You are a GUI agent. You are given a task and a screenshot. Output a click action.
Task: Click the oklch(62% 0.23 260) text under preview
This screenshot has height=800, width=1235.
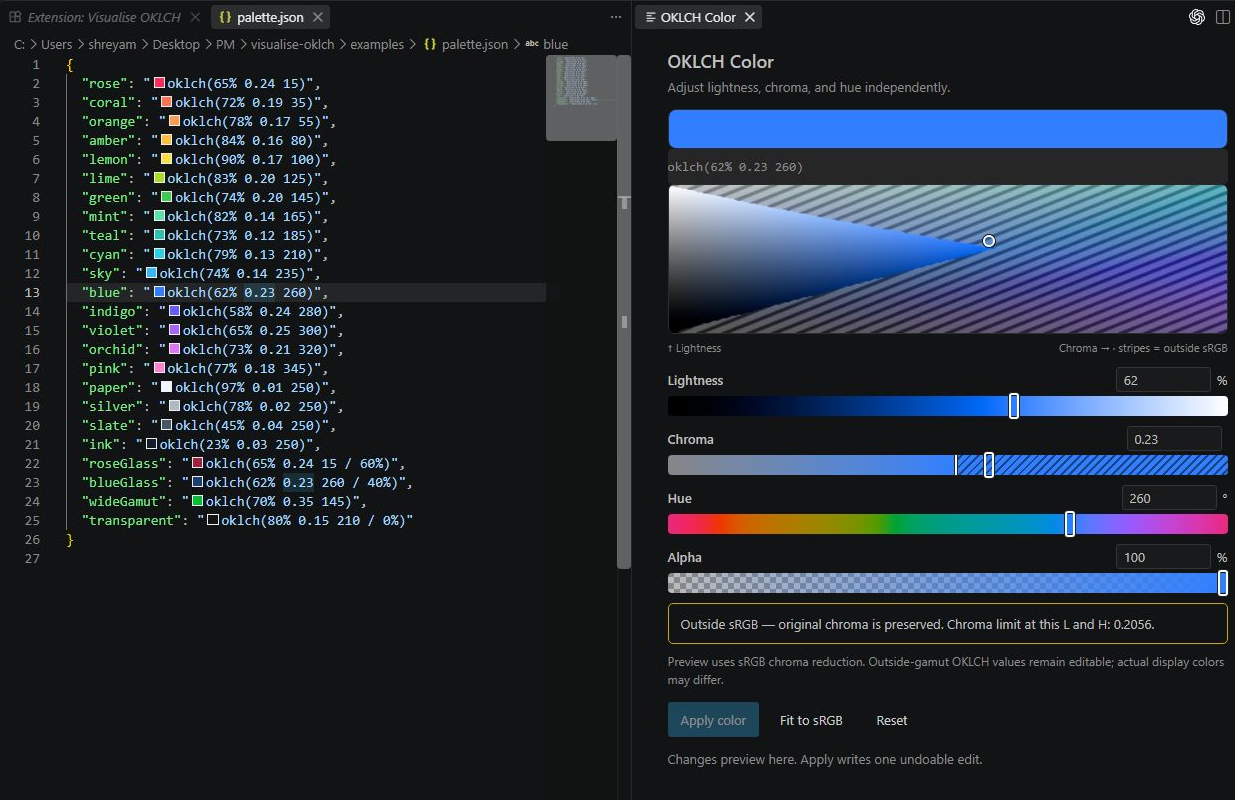tap(735, 167)
